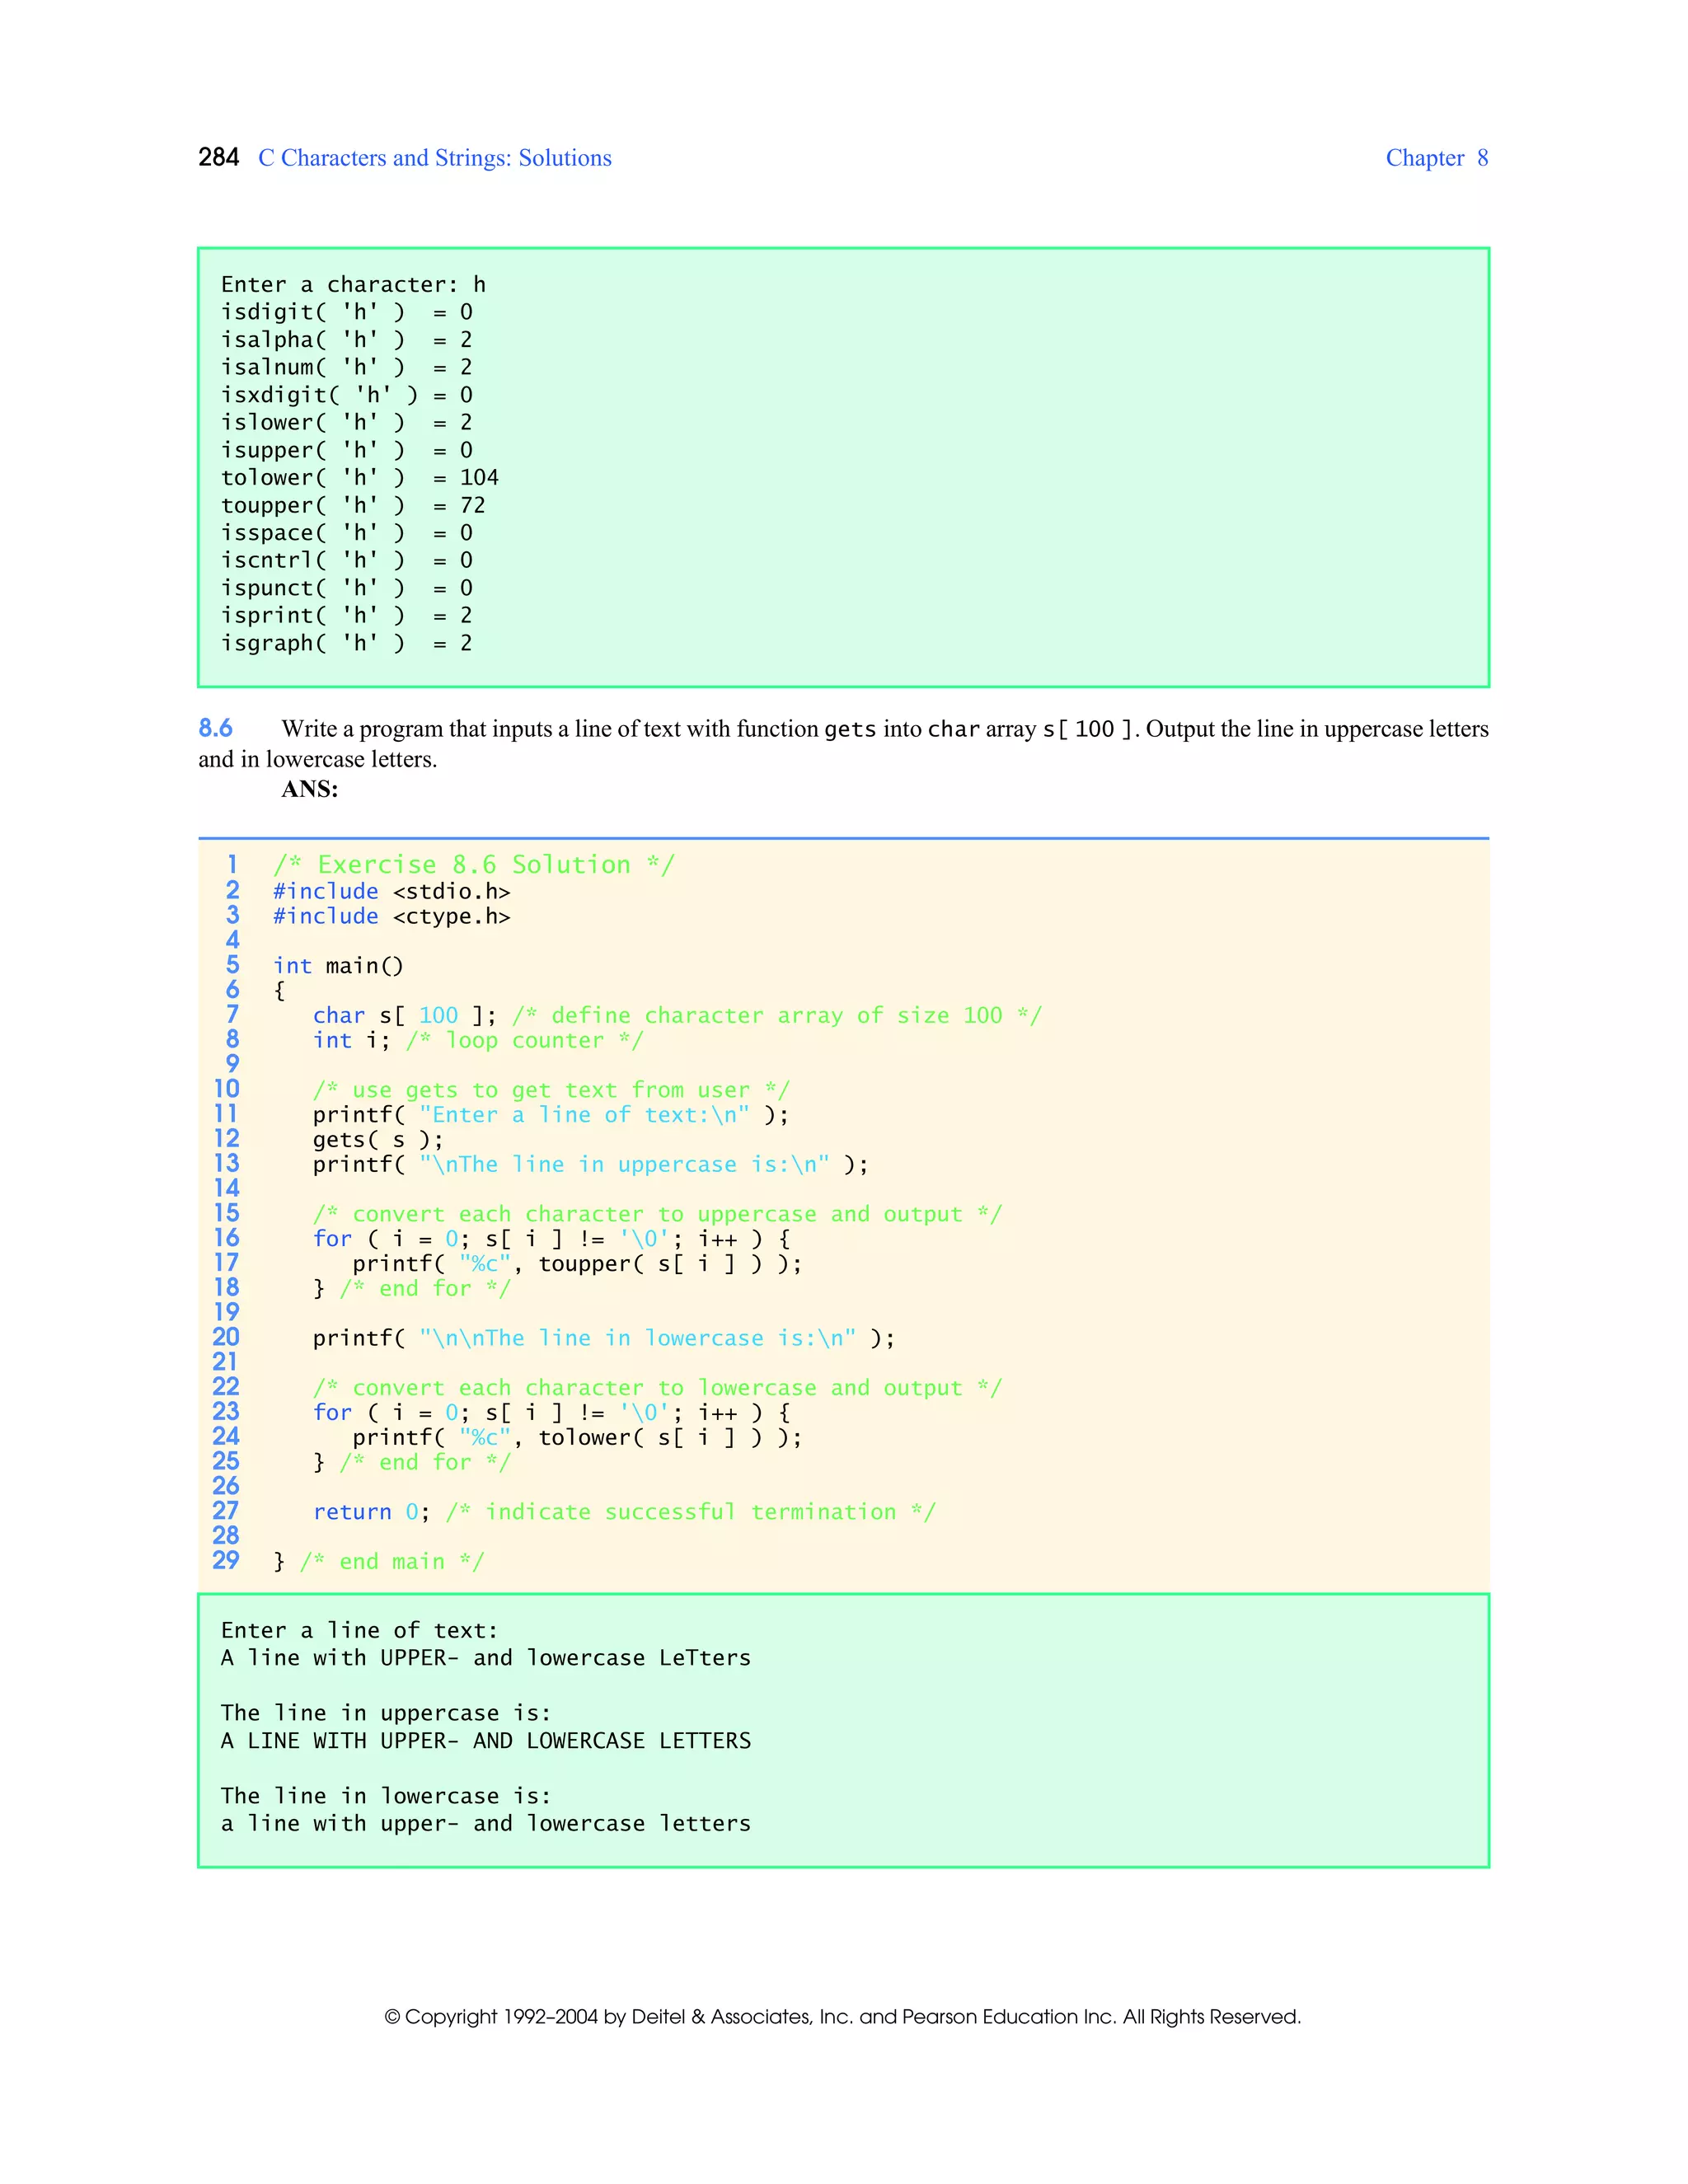
Task: Click the for loop on code line 16
Action: click(x=551, y=1239)
